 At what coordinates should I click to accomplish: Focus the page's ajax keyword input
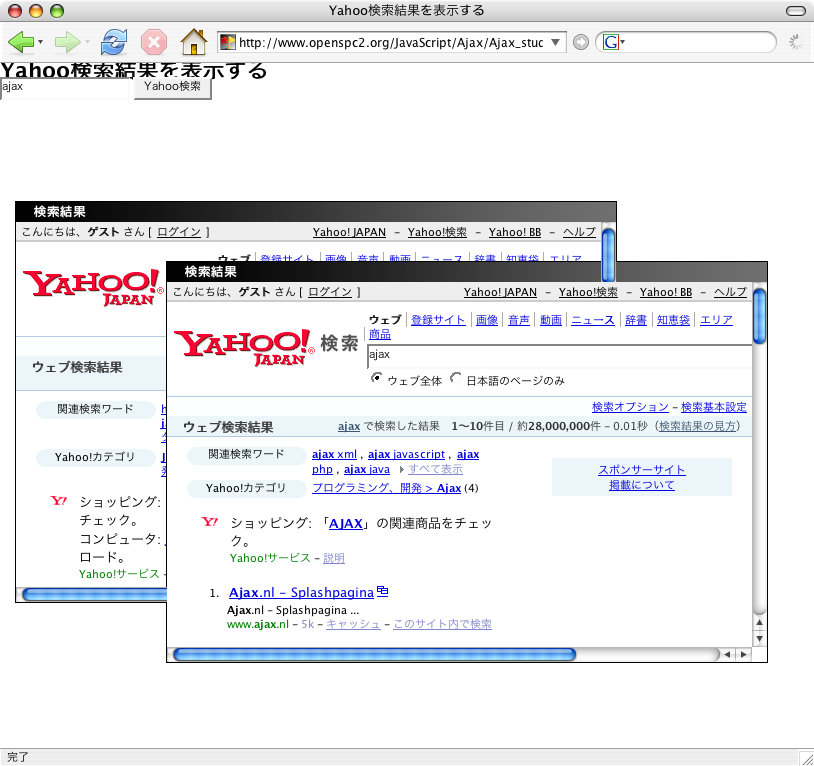click(65, 87)
